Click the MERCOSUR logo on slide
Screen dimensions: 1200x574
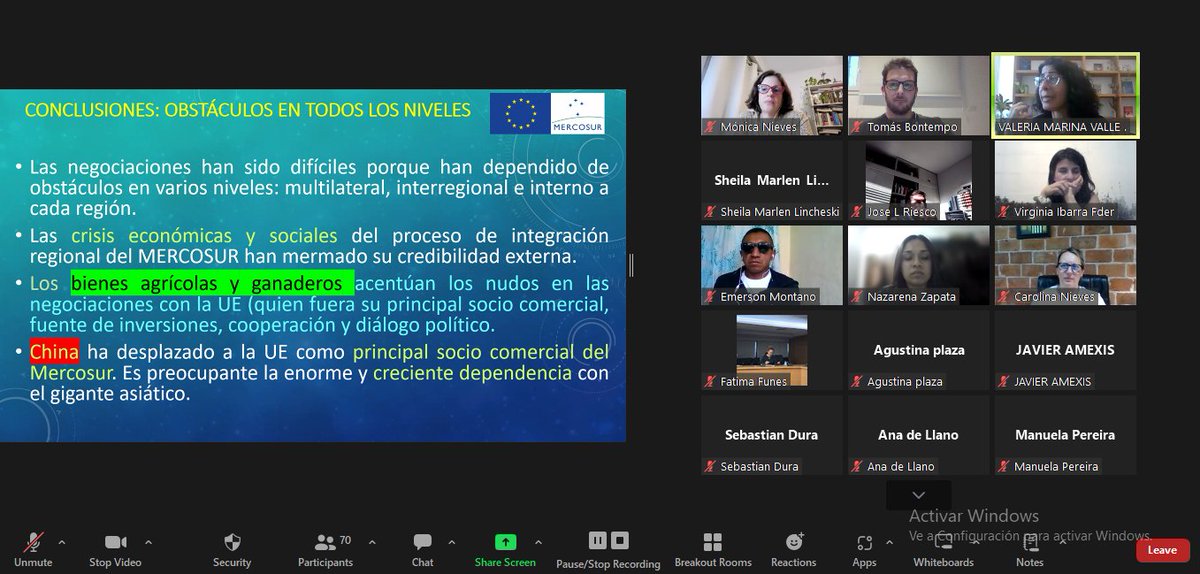577,113
